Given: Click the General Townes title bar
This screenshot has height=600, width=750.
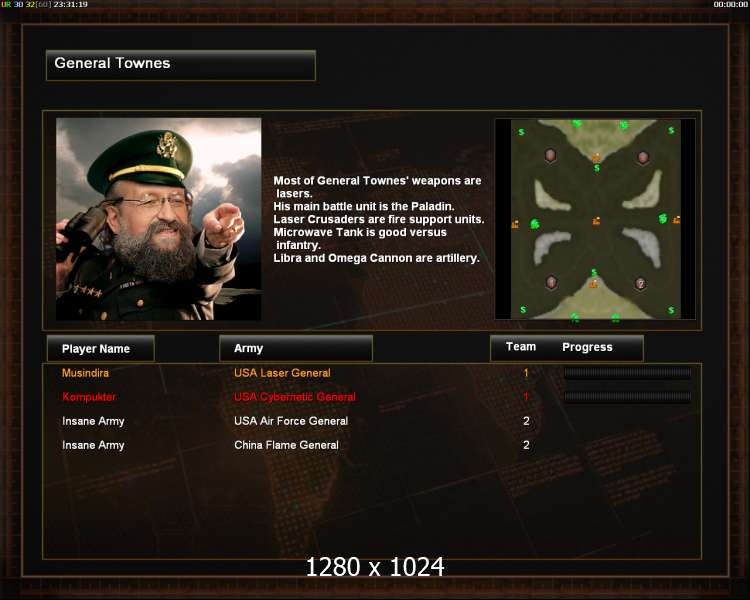Looking at the screenshot, I should tap(181, 65).
